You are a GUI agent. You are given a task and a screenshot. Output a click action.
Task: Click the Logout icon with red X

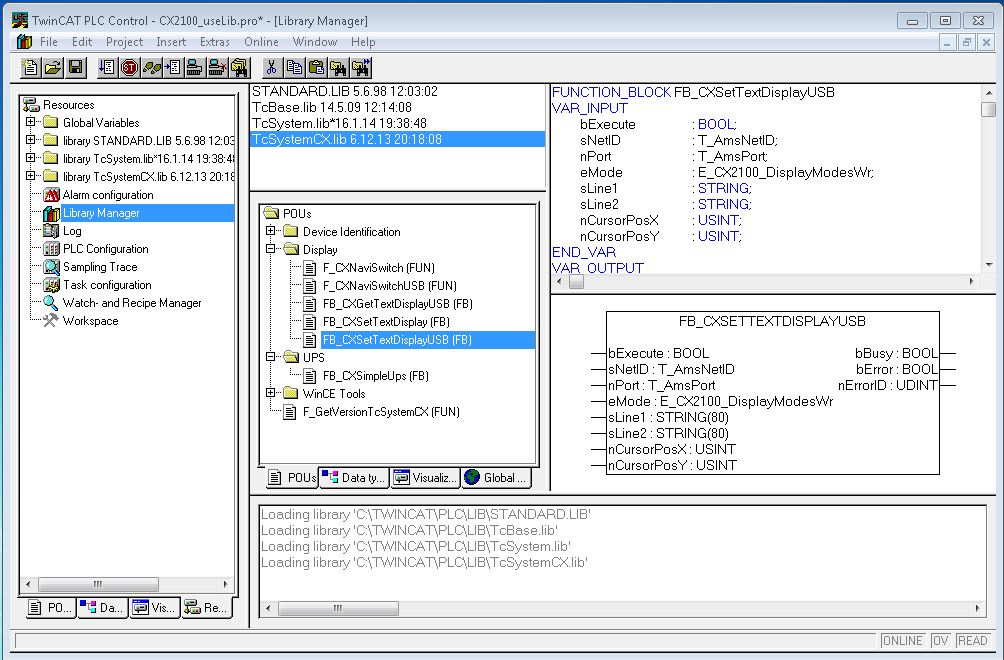(217, 67)
